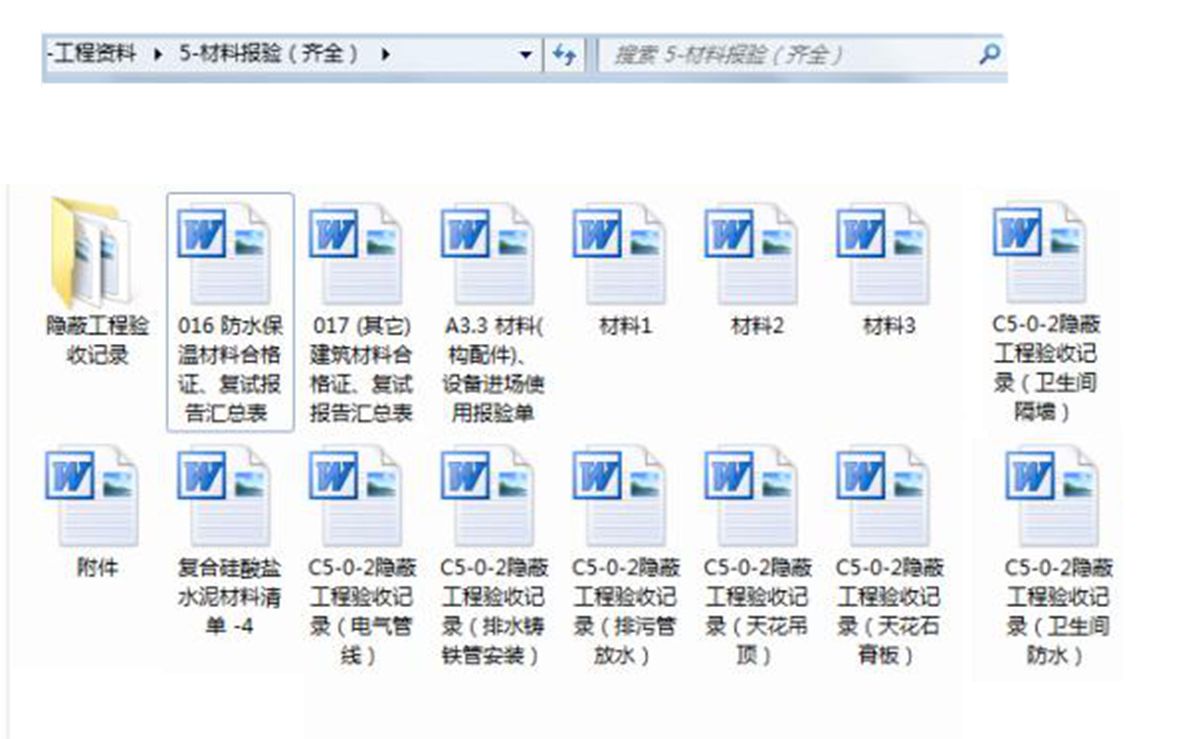Click the label C5-0-2隐蔽工程验收记录（卫生间防水）
Screen dimensions: 1200x739
1058,611
